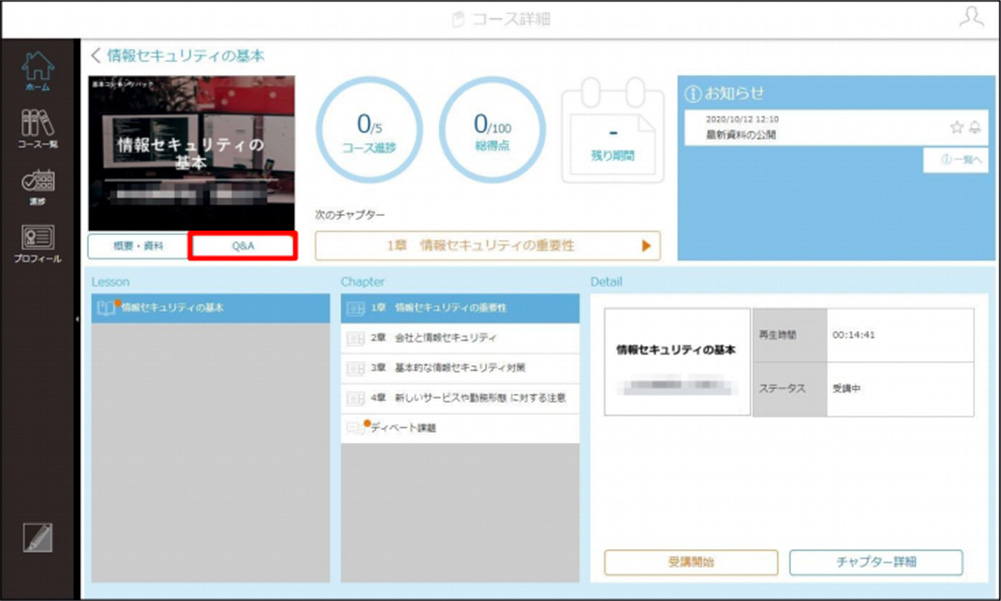The image size is (1001, 601).
Task: Click the 受講開始 button
Action: pyautogui.click(x=691, y=562)
